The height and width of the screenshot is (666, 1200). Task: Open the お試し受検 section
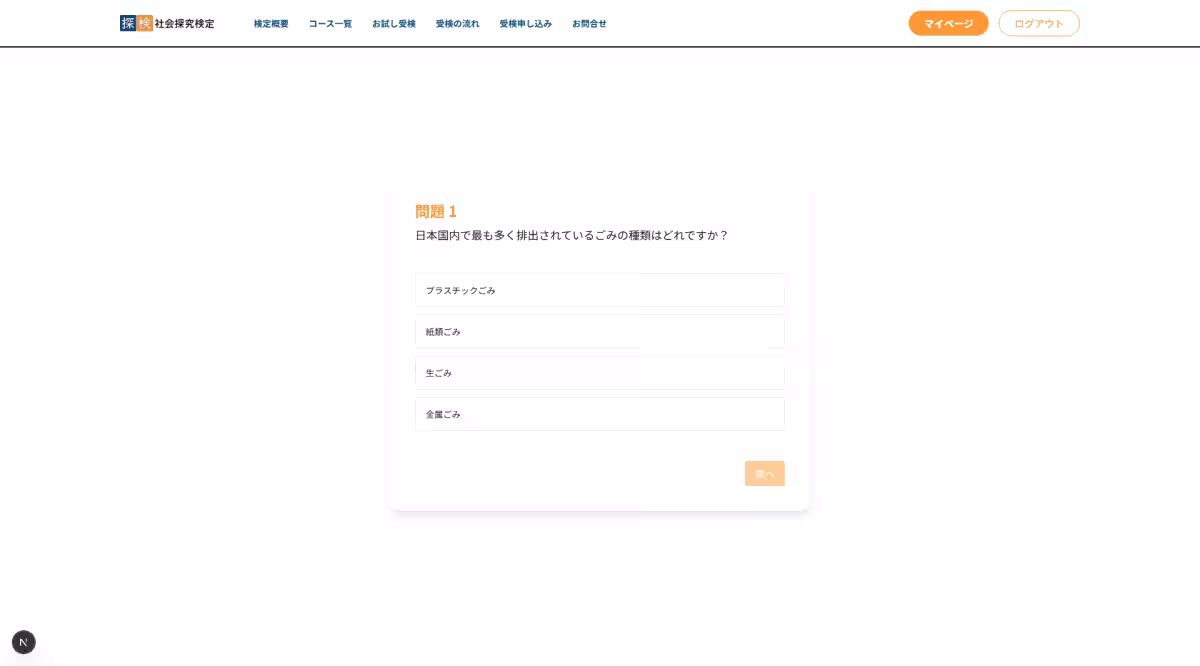click(393, 23)
